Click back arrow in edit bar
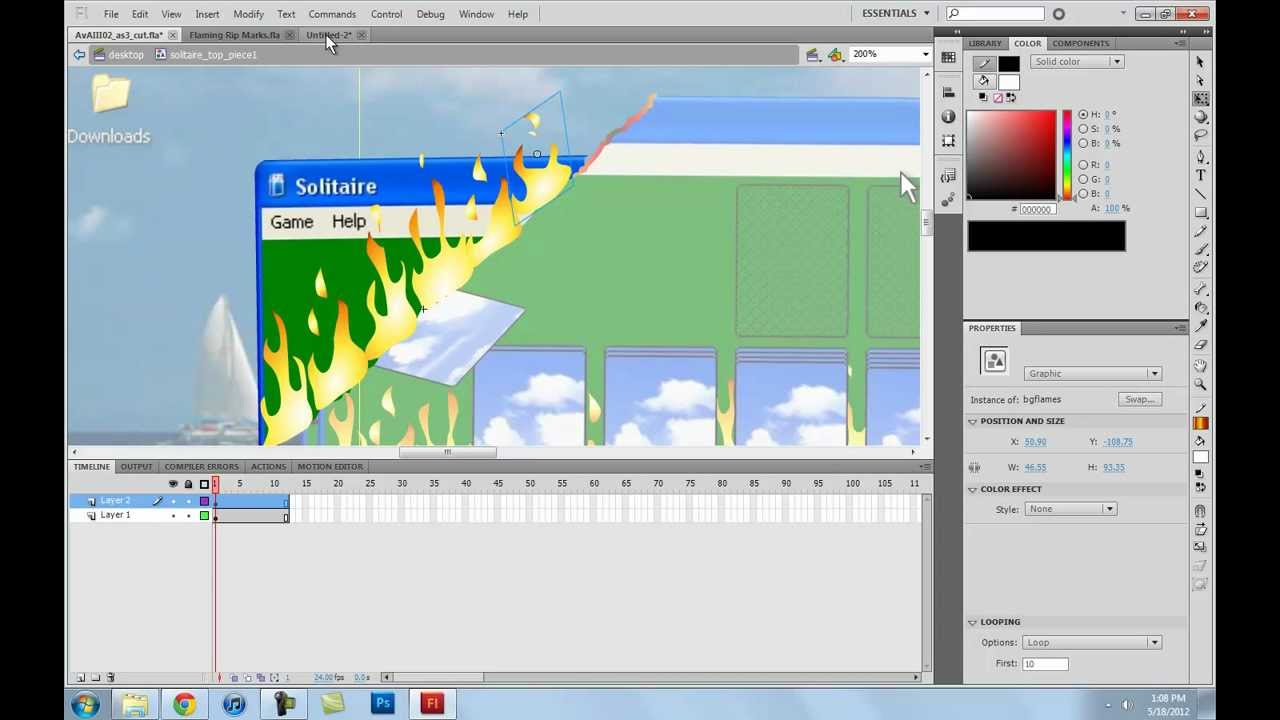The image size is (1280, 720). pos(79,55)
